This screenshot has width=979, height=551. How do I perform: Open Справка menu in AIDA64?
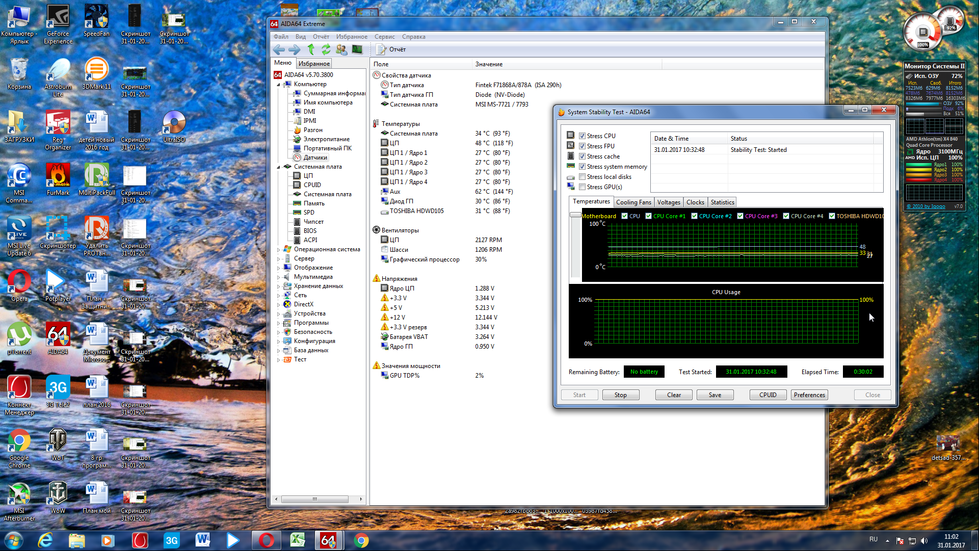(413, 37)
